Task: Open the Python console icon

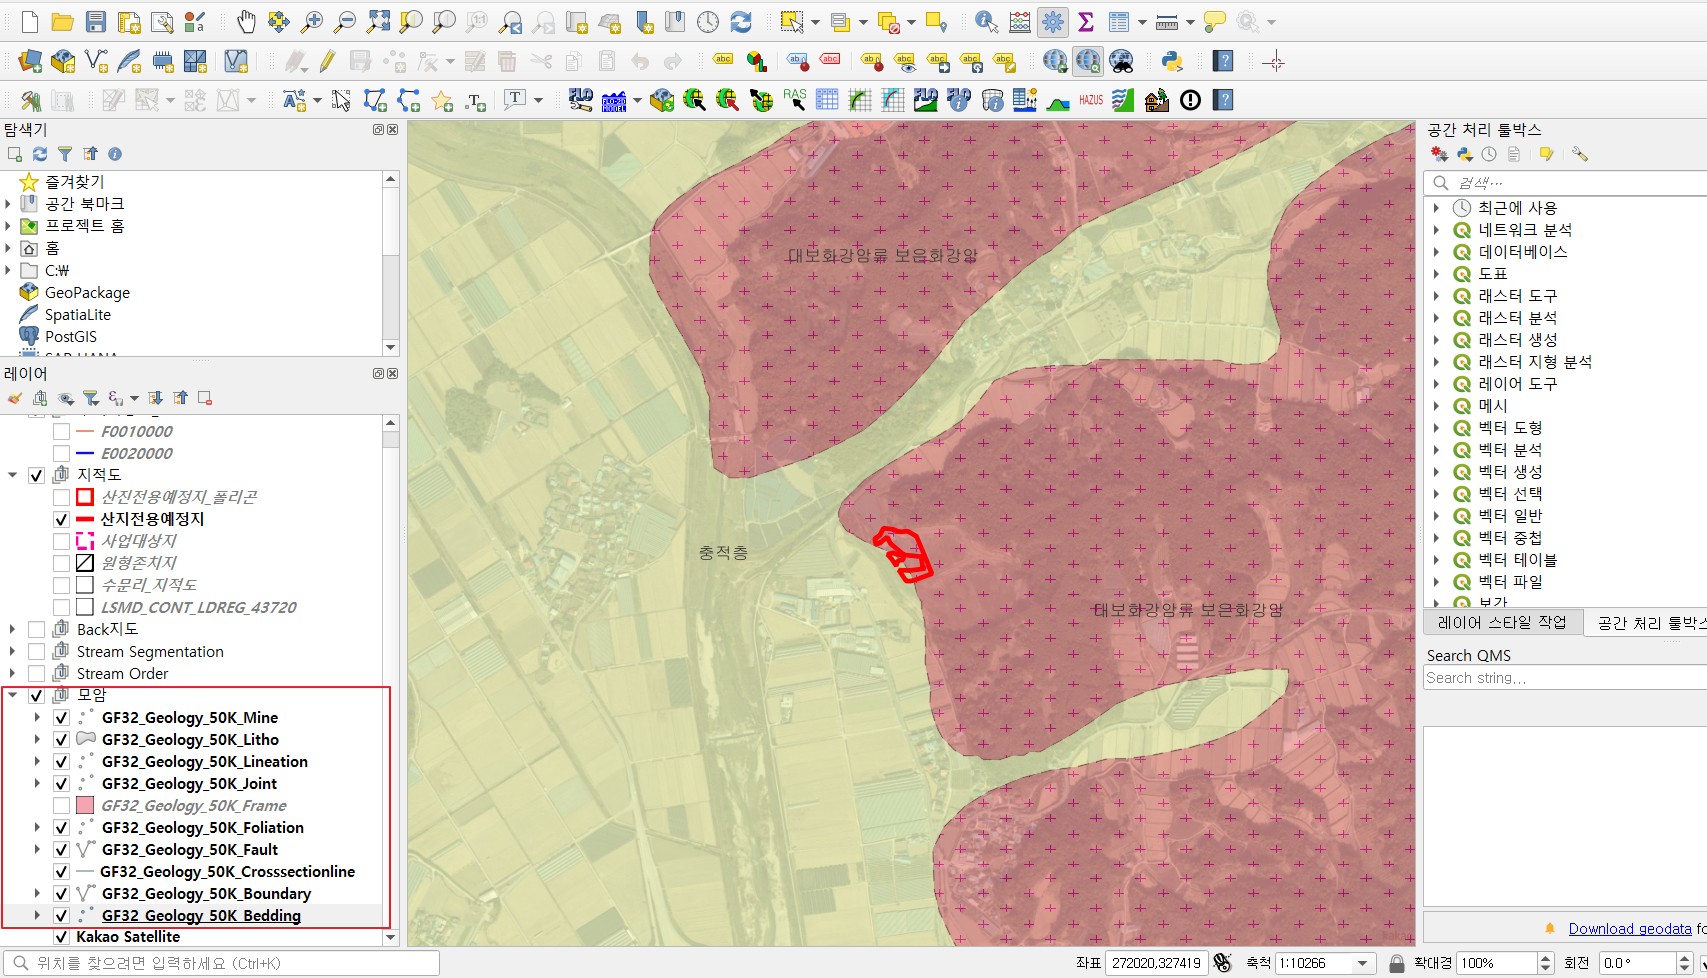Action: [x=1172, y=62]
